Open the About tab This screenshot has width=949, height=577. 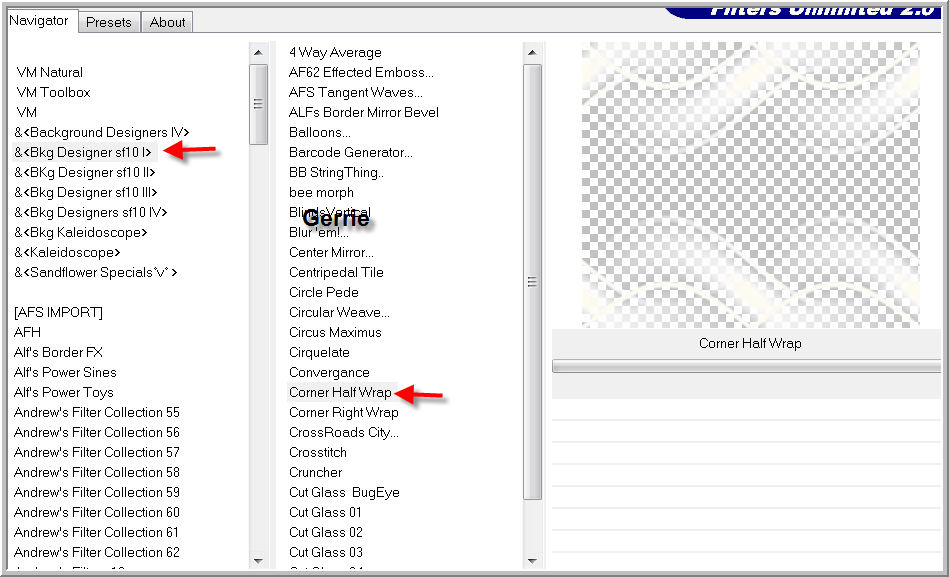pyautogui.click(x=168, y=22)
